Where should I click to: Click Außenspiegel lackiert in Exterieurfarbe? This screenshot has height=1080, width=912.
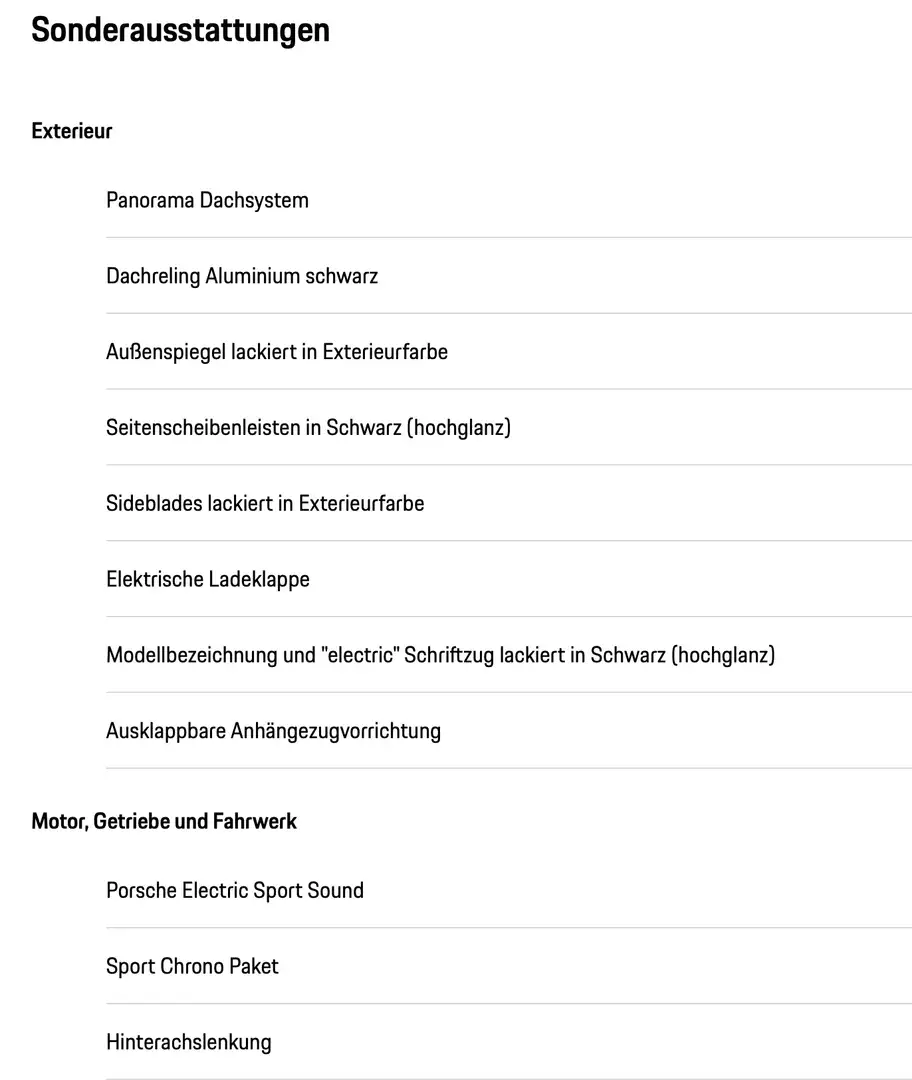(277, 352)
